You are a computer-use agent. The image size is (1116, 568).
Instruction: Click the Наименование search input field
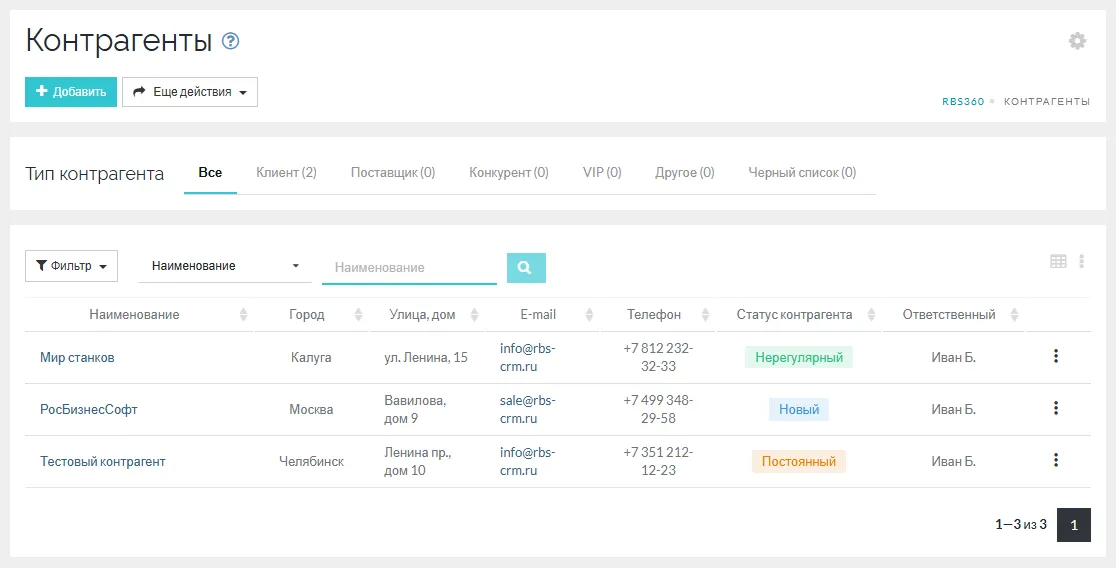click(x=409, y=267)
